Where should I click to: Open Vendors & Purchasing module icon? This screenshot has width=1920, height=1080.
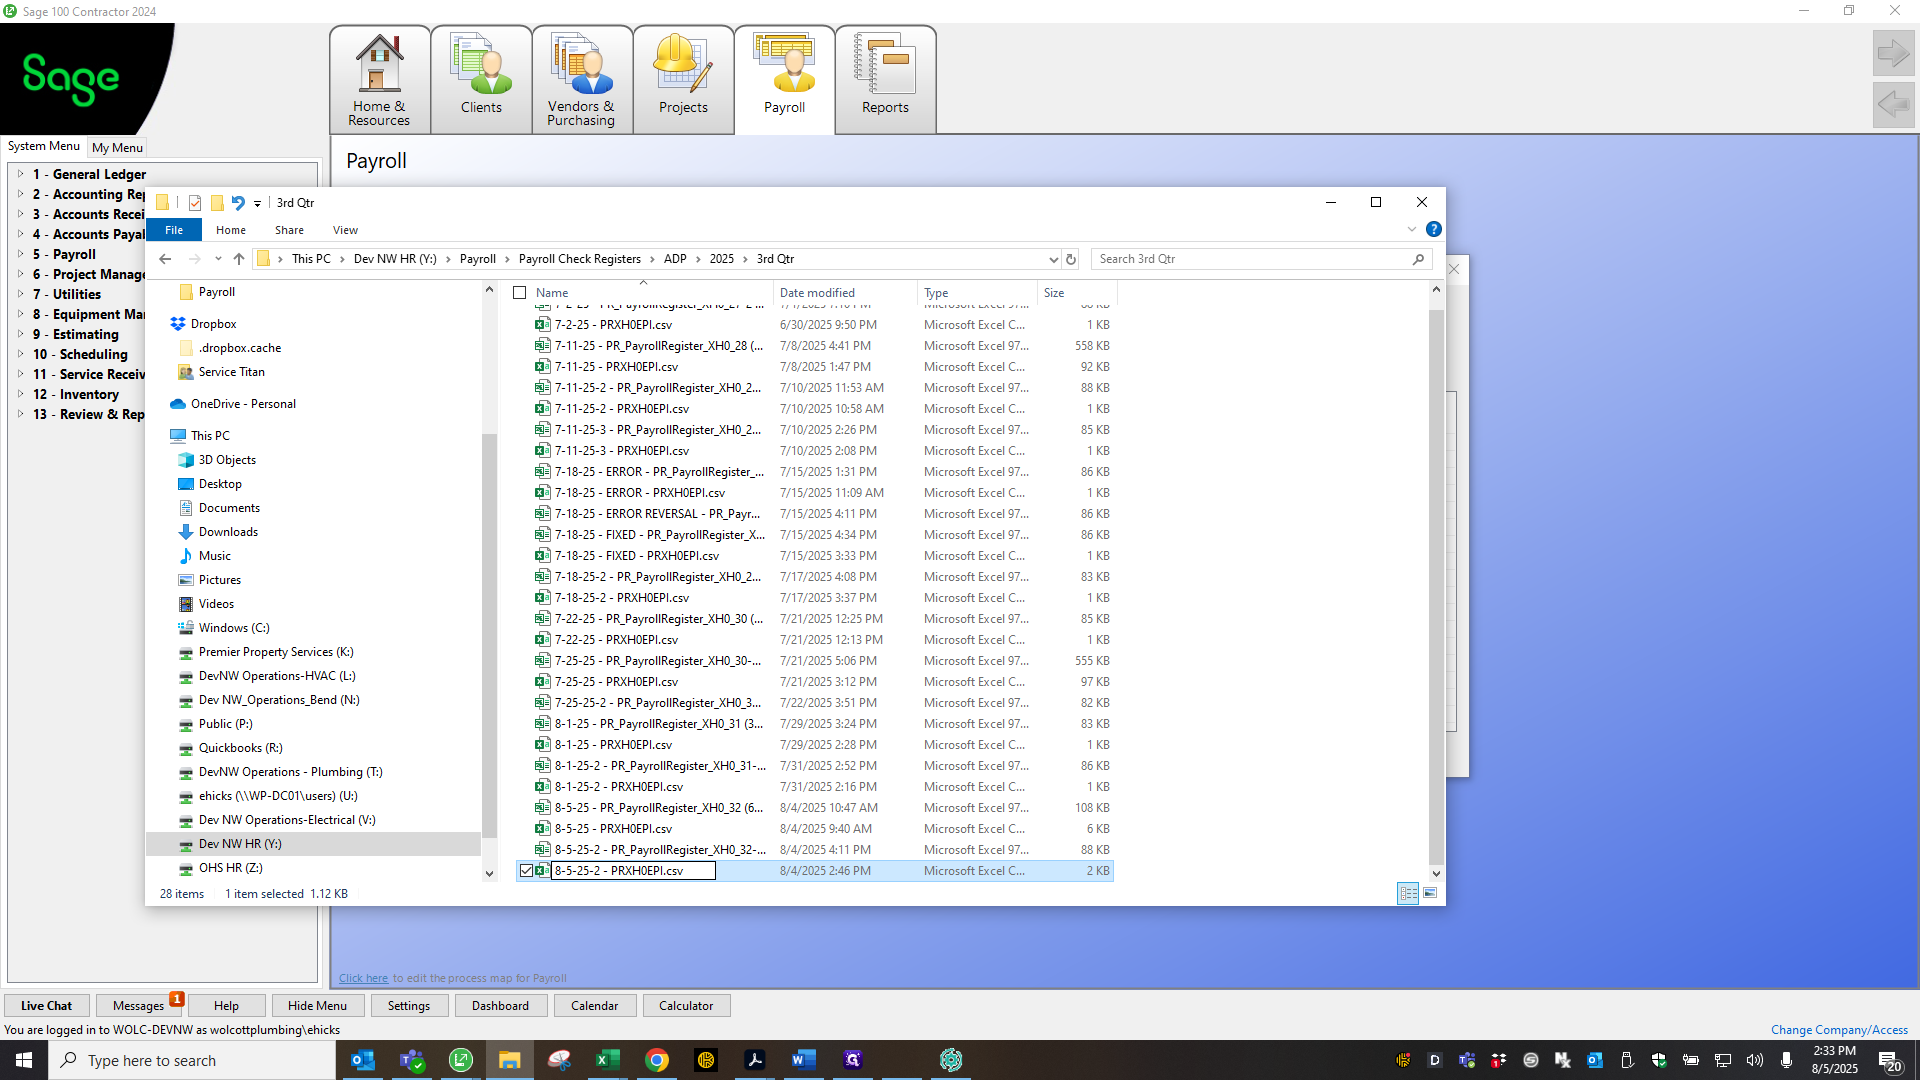(x=581, y=80)
